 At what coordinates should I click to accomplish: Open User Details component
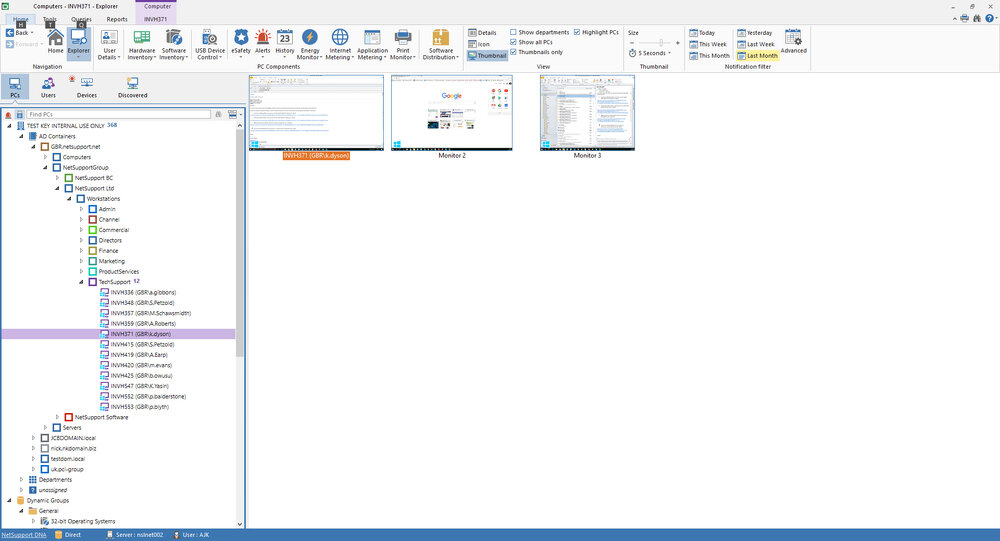pyautogui.click(x=109, y=44)
